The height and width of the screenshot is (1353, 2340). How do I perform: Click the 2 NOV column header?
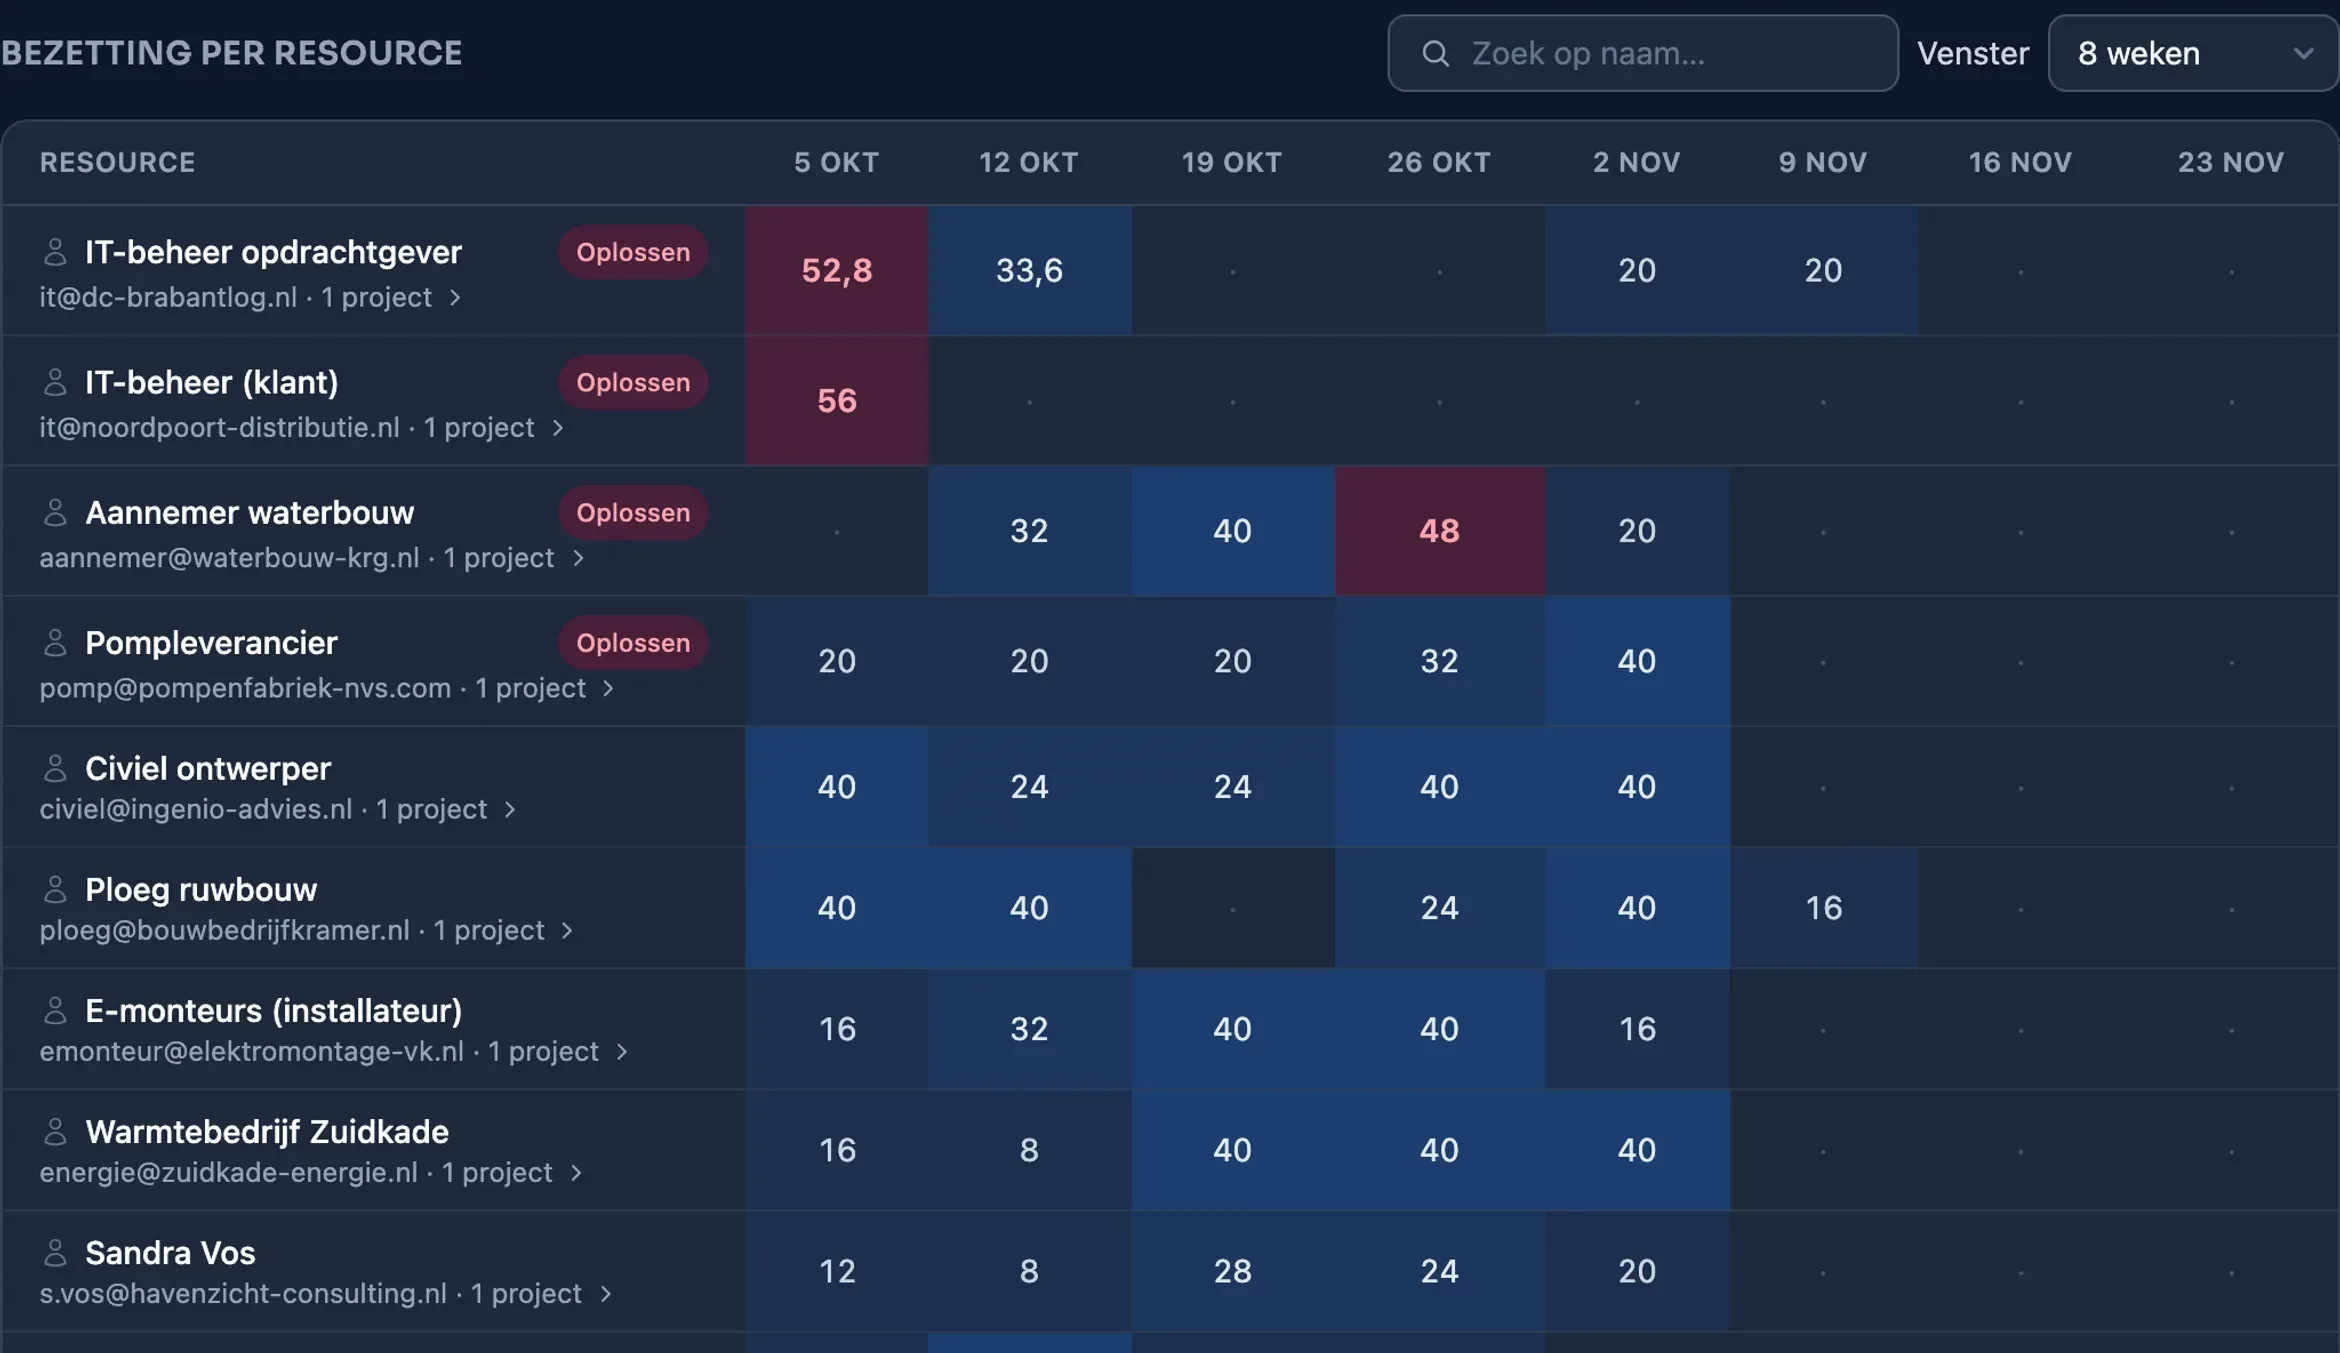[x=1637, y=162]
